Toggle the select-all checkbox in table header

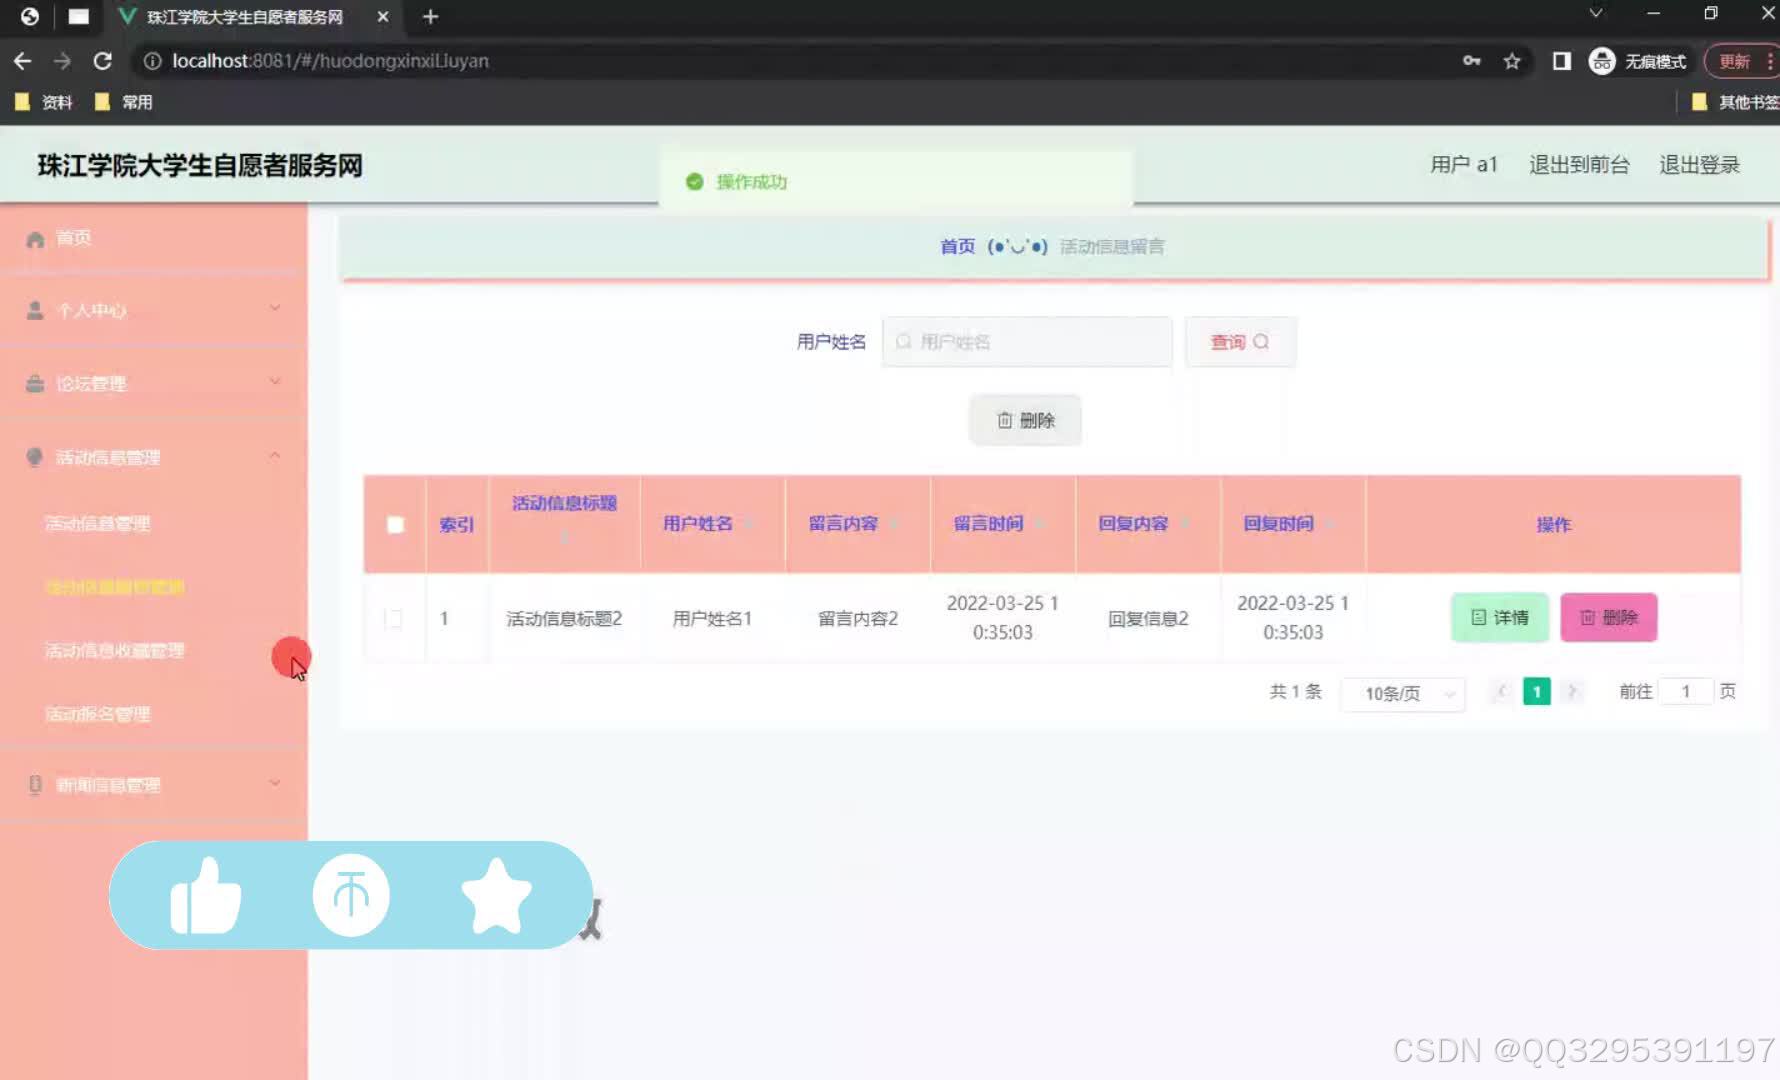point(395,525)
